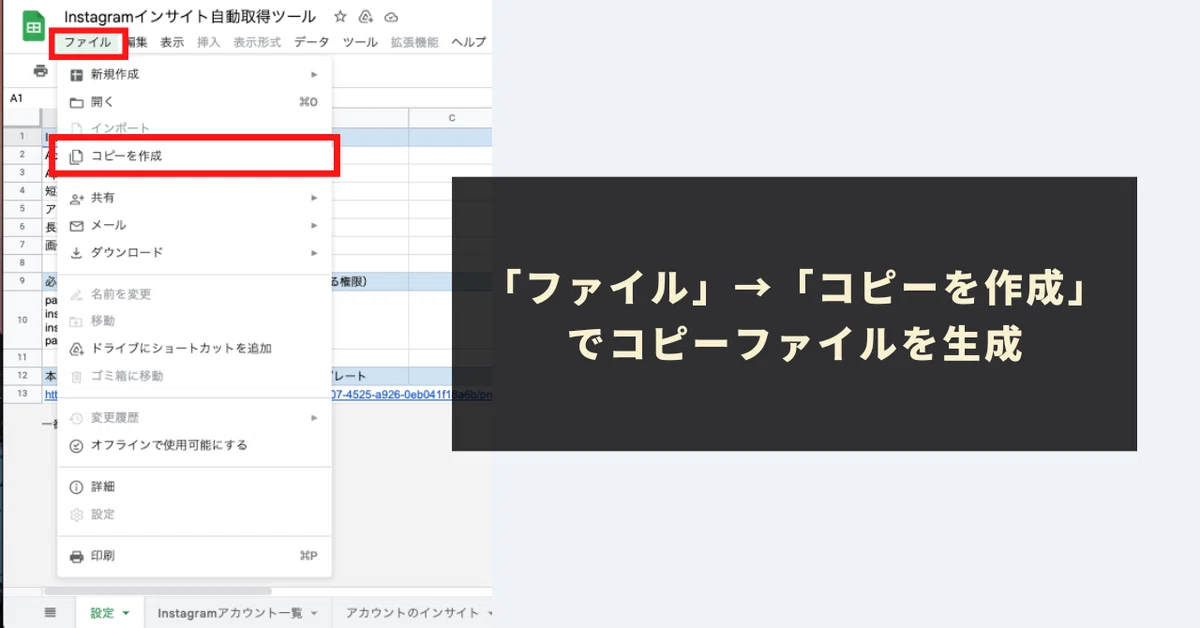Click the document title Instagramインサイト自動取得ツール
The image size is (1200, 628).
(190, 17)
